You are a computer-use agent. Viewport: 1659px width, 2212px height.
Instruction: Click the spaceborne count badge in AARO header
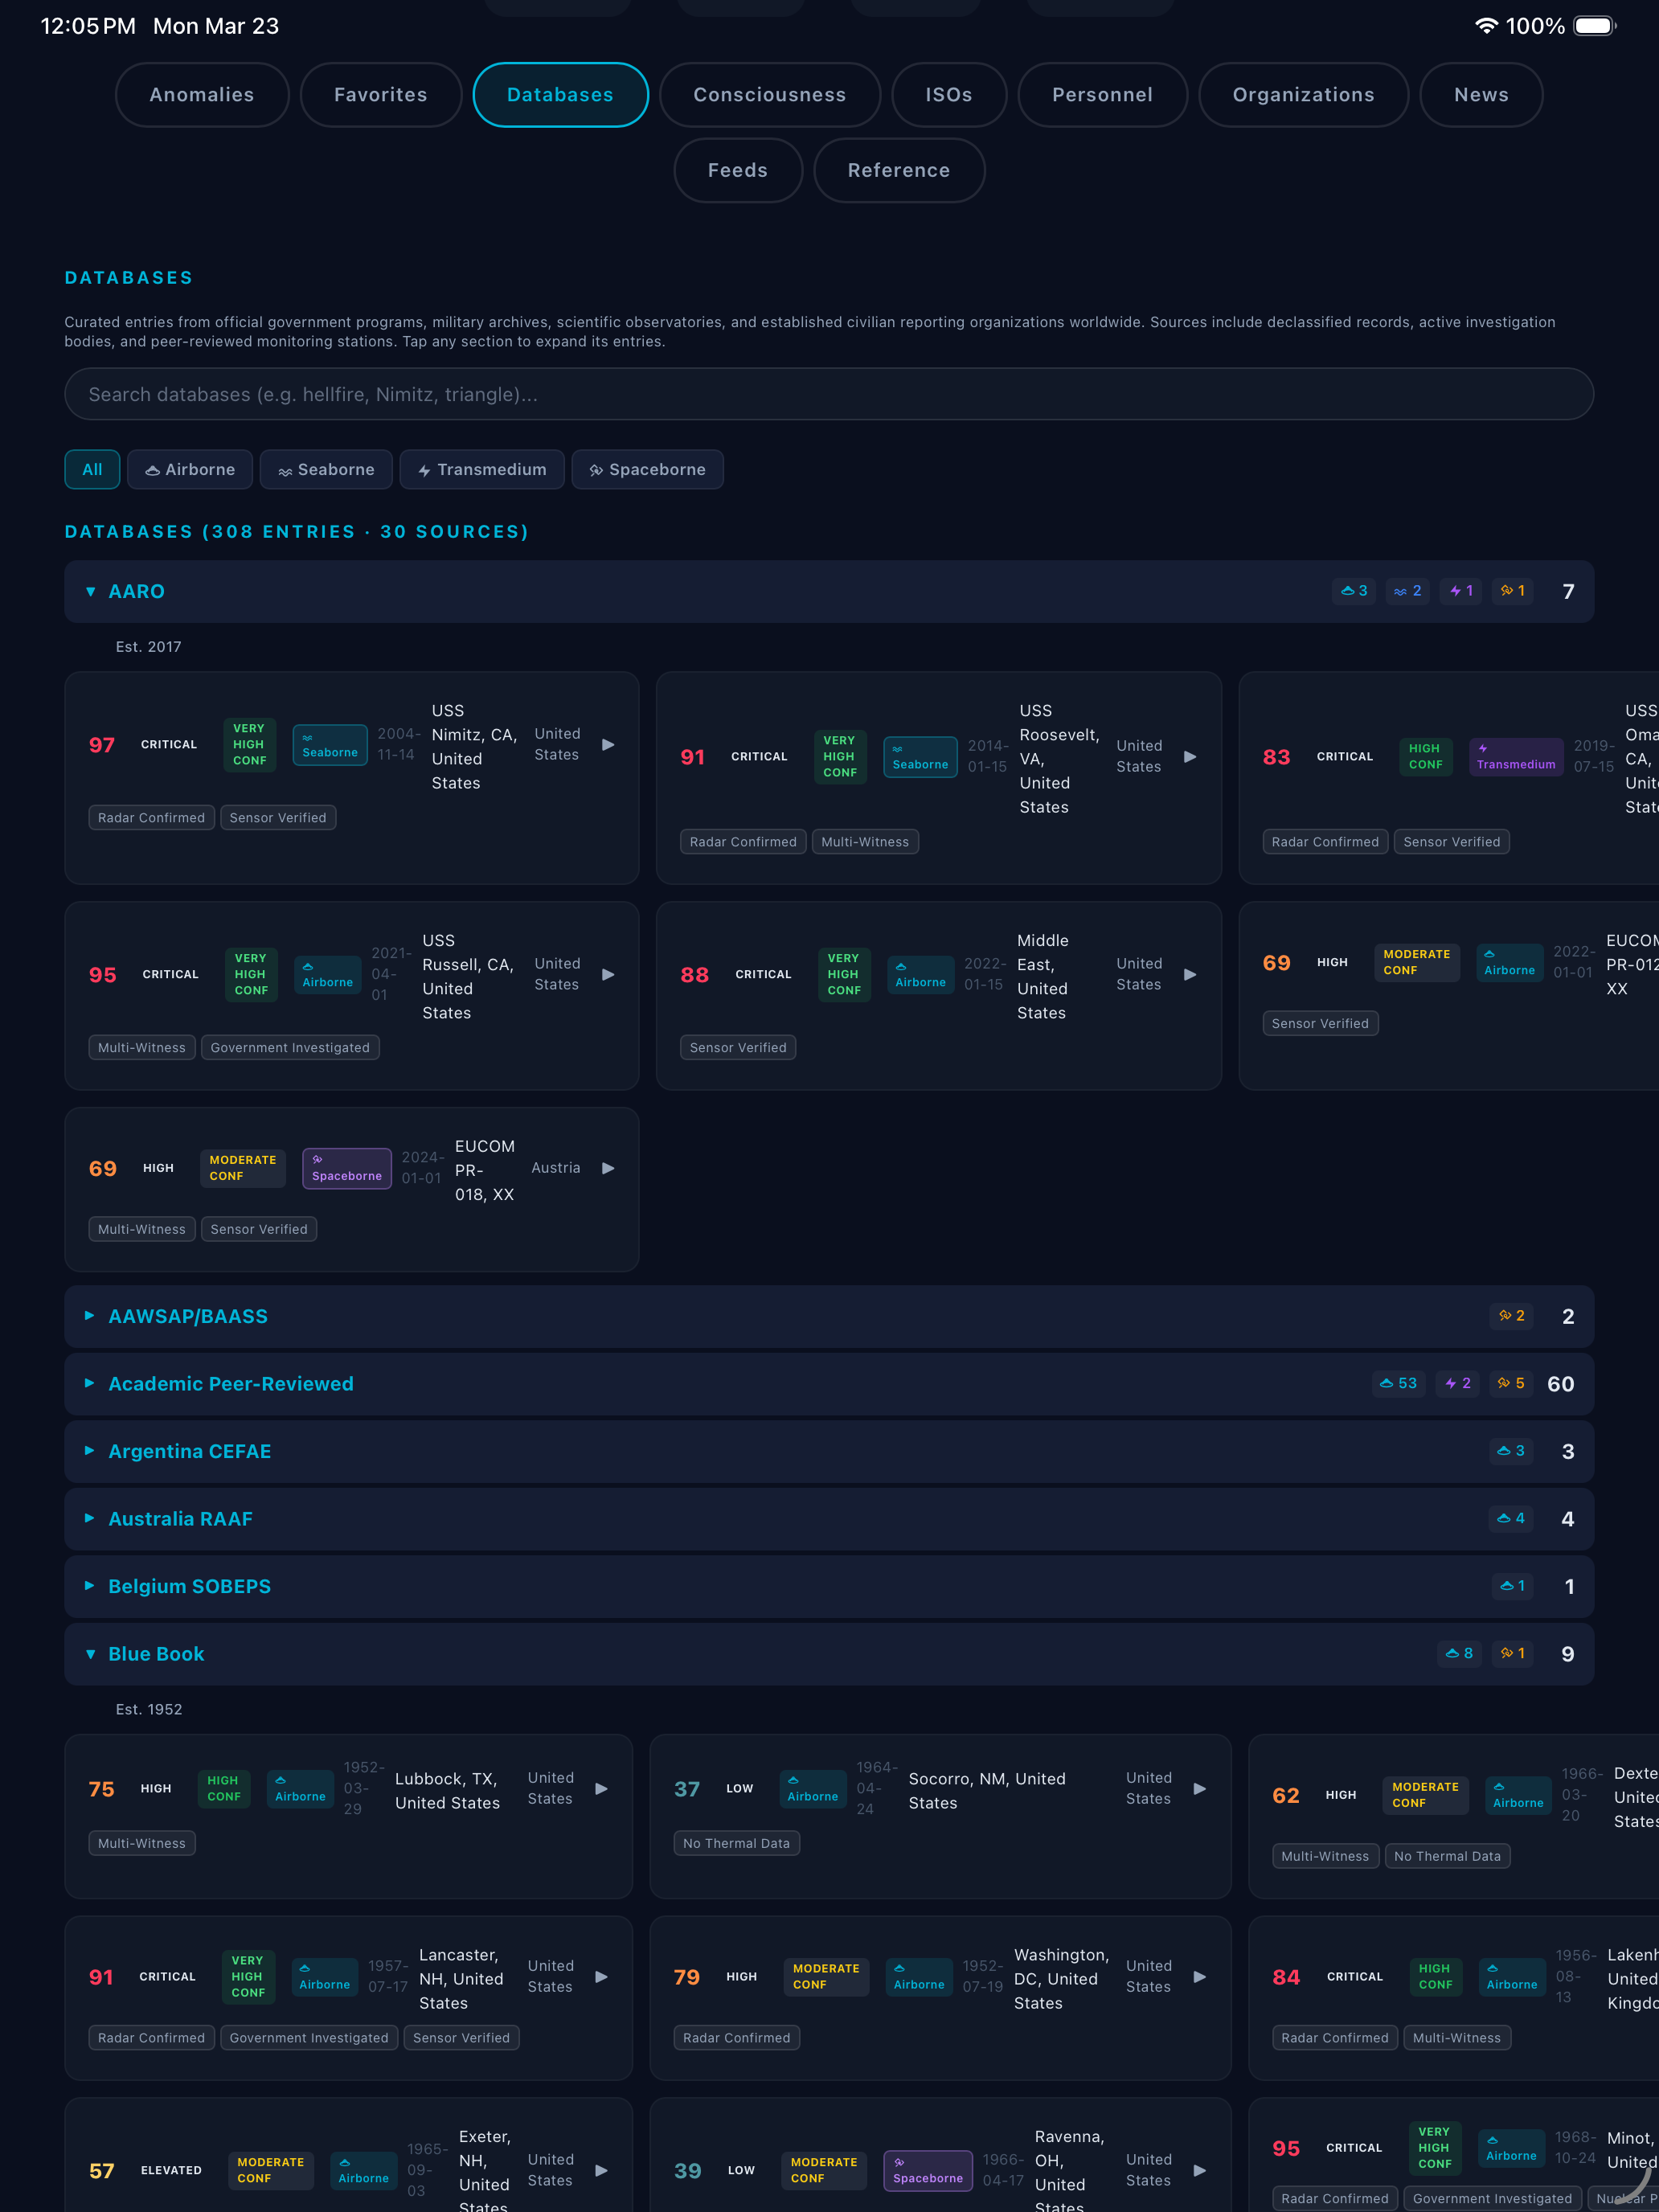tap(1513, 591)
